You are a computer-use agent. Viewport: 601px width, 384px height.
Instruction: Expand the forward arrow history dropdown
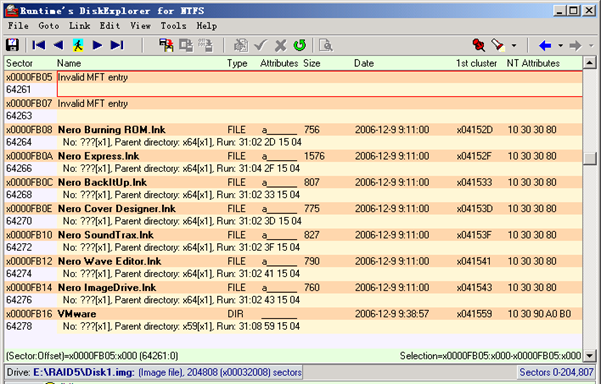591,46
